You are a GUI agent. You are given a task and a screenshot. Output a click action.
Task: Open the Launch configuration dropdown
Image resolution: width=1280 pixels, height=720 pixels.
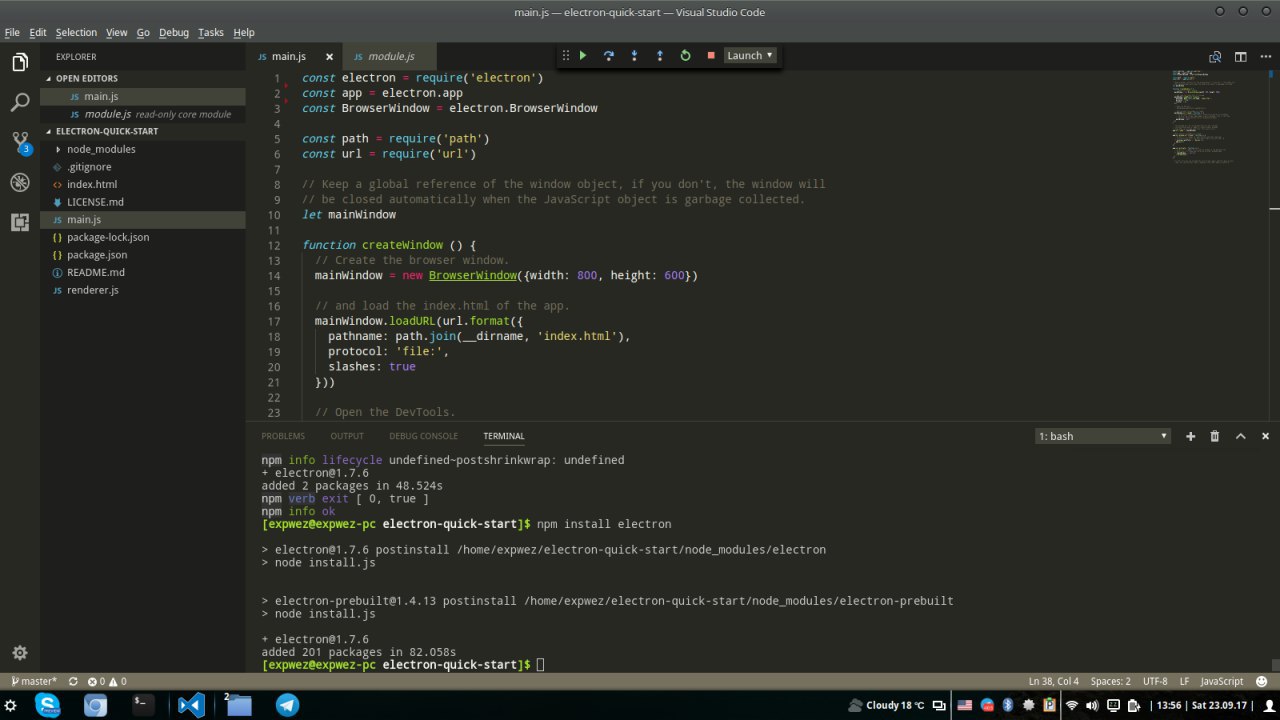(x=749, y=56)
